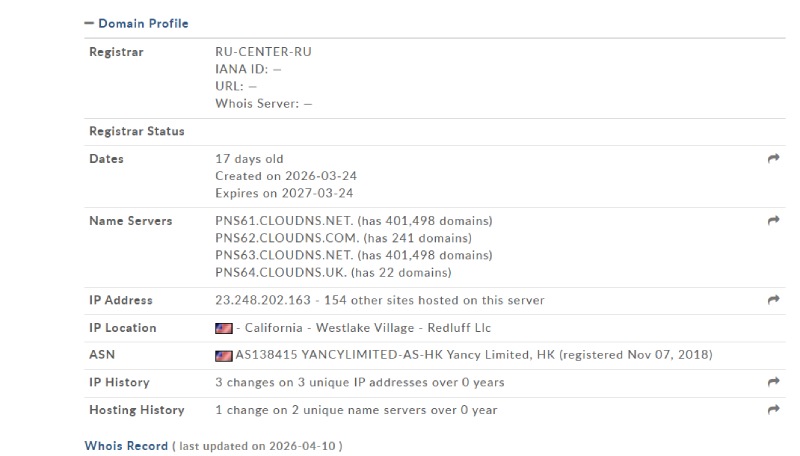Click the RU-CENTER-RU registrar name
Image resolution: width=800 pixels, height=456 pixels.
[x=257, y=52]
